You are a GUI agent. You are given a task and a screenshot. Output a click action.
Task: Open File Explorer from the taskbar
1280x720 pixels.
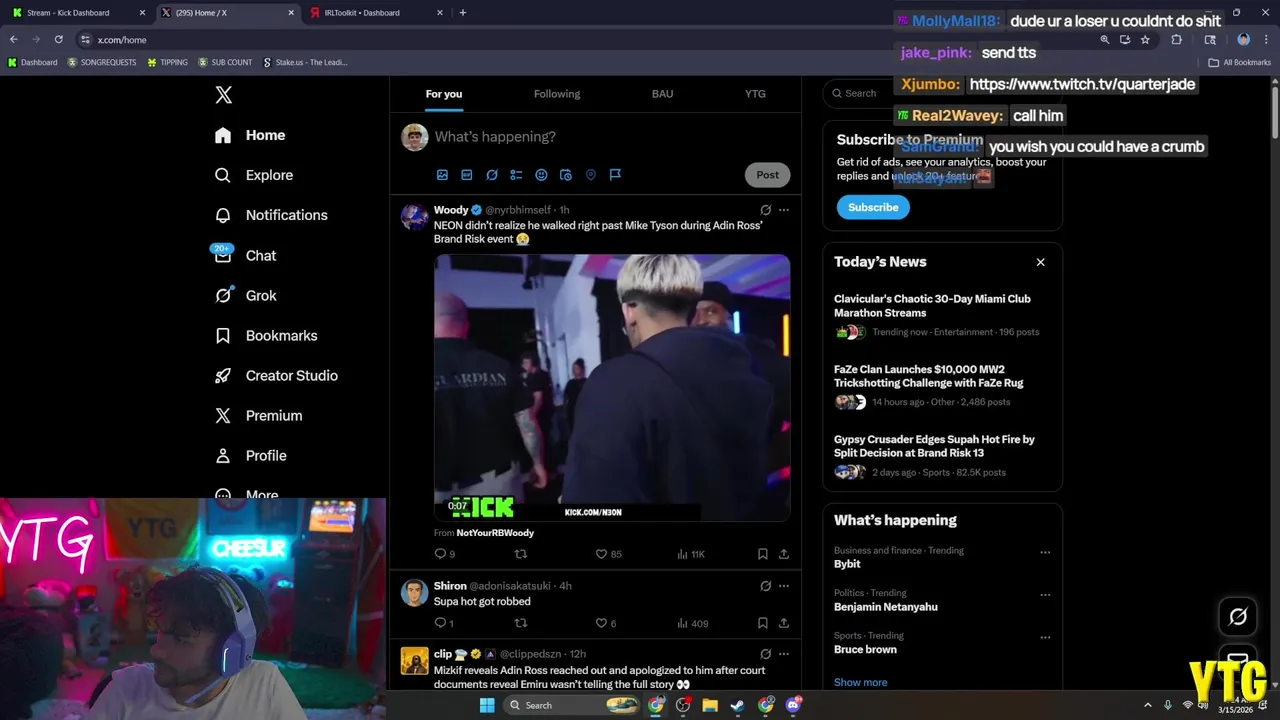(x=710, y=705)
